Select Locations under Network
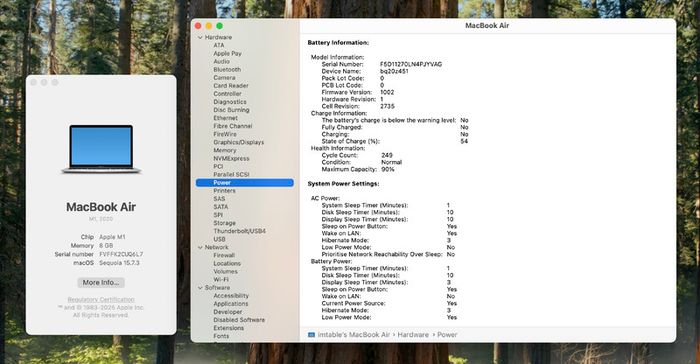This screenshot has width=700, height=364. (227, 264)
